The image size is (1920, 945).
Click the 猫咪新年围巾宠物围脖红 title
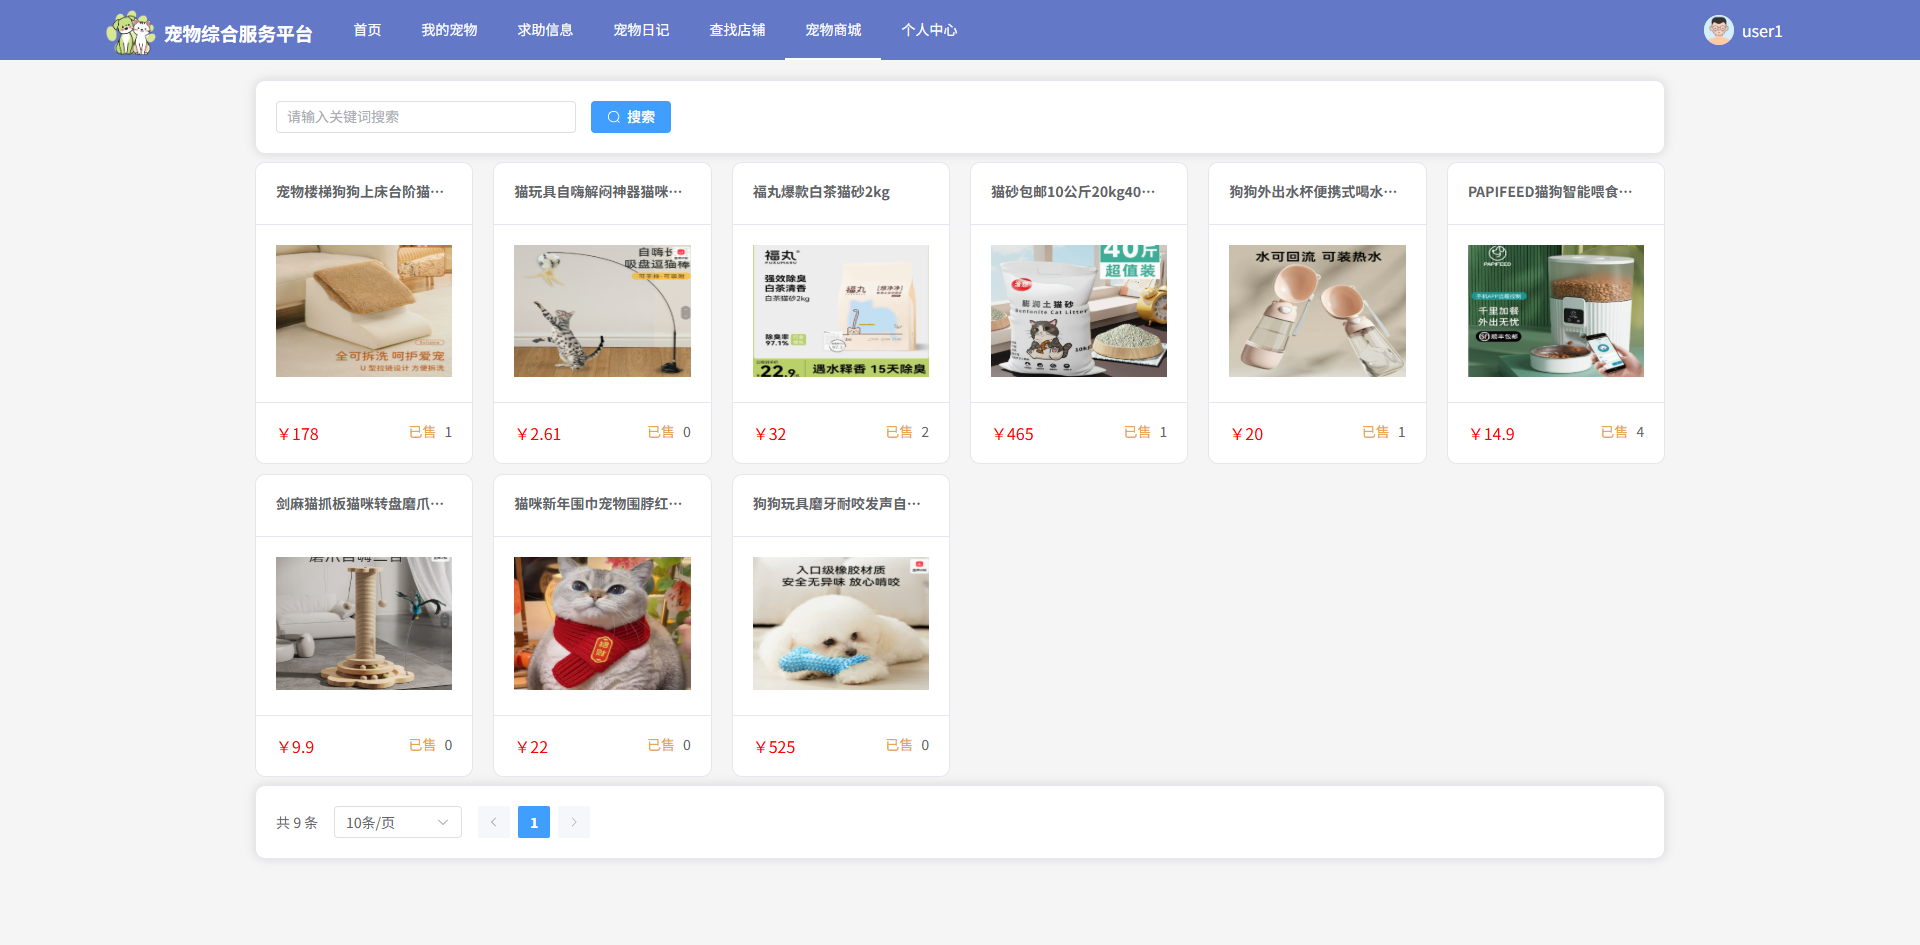pos(598,504)
